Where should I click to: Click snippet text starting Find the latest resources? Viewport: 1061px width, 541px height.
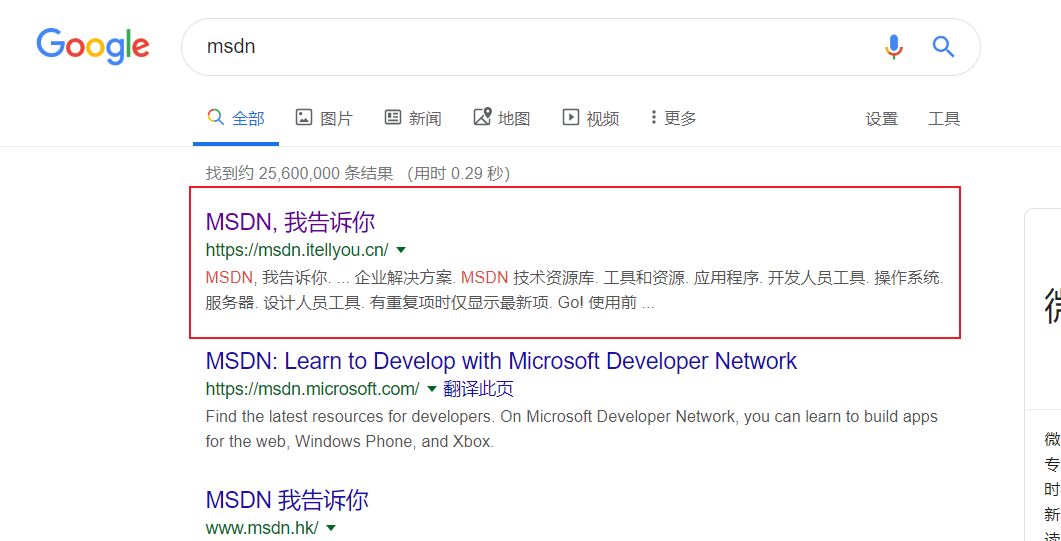(x=572, y=429)
